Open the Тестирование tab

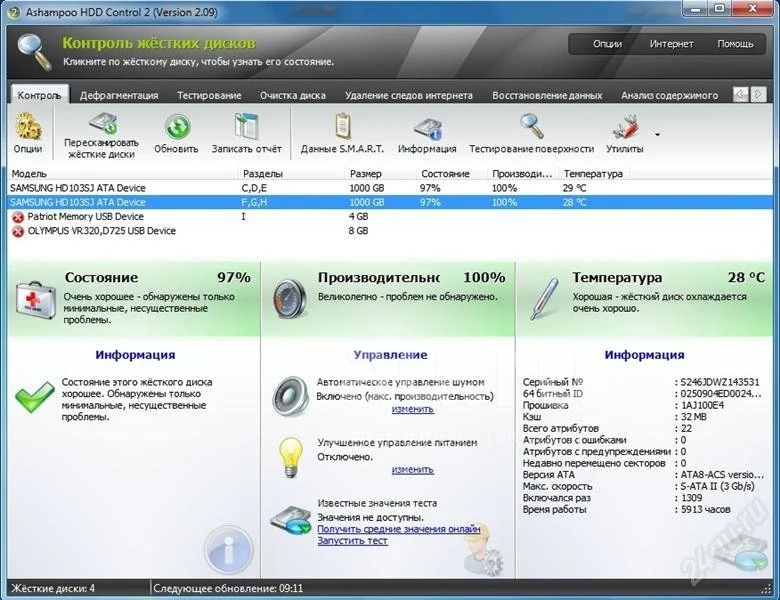click(x=209, y=96)
